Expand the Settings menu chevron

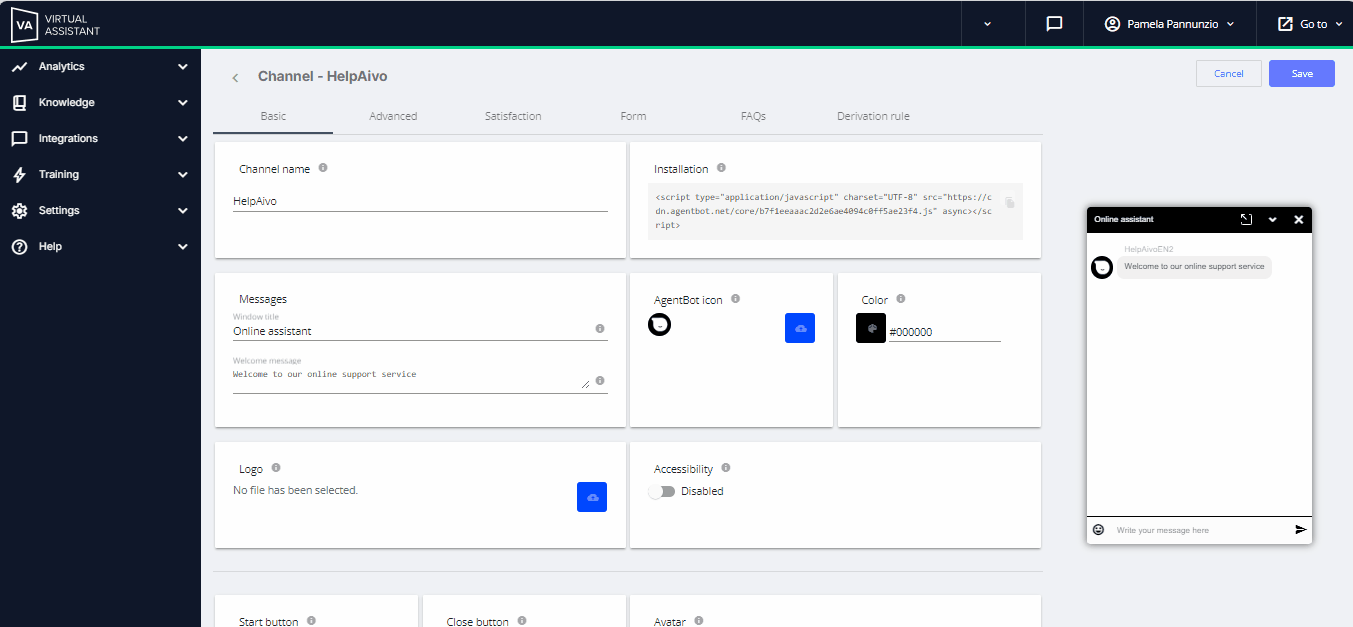coord(182,211)
